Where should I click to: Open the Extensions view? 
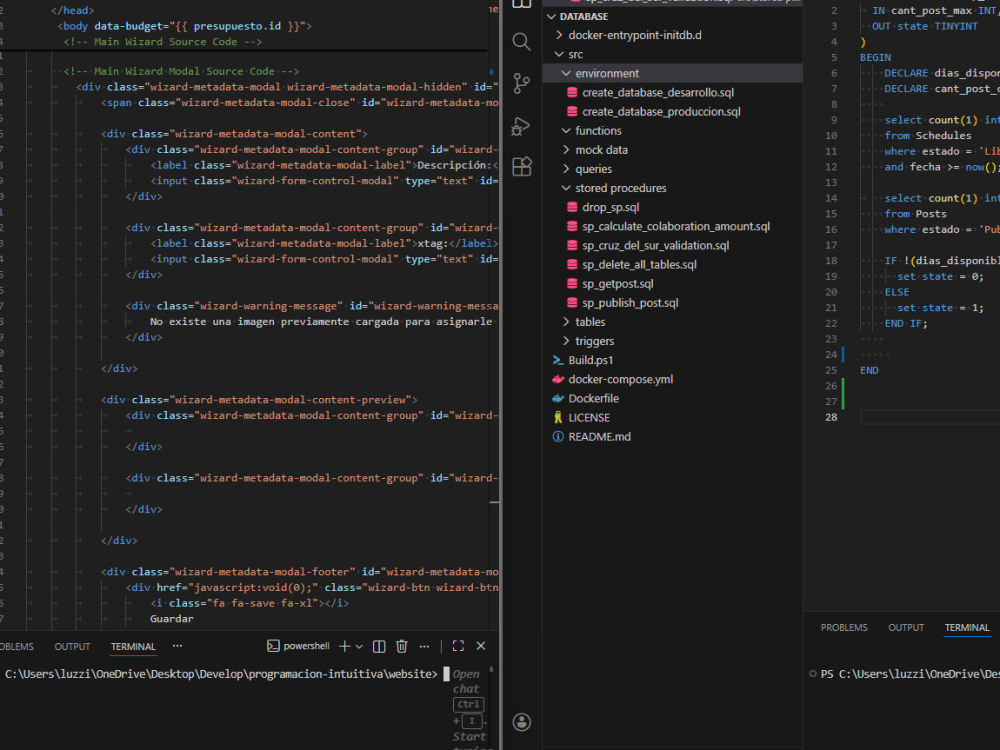pos(522,166)
